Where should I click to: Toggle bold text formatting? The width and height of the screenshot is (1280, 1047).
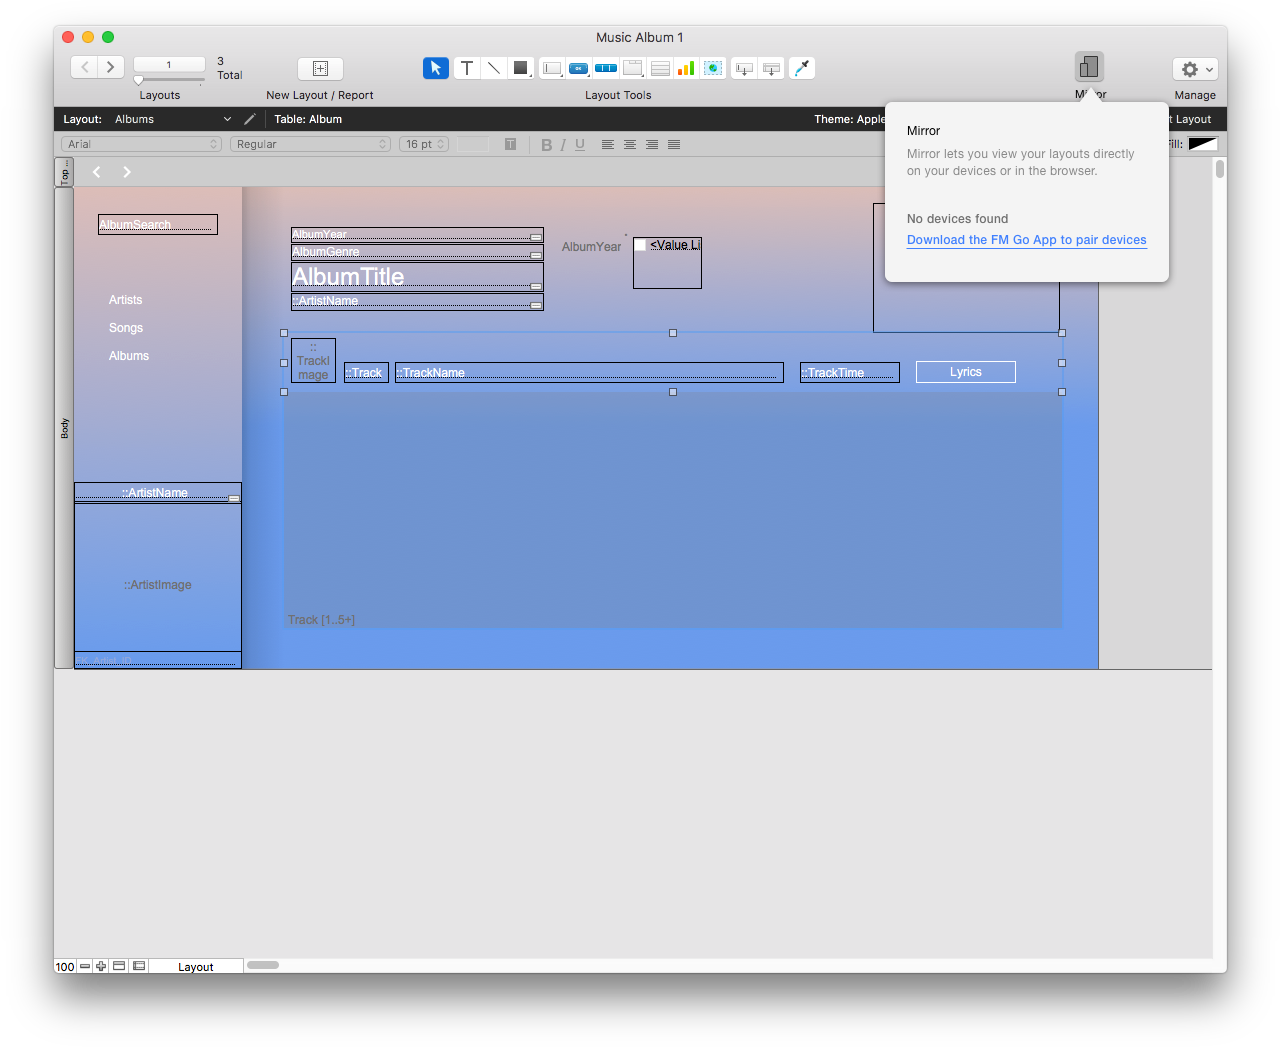coord(546,145)
